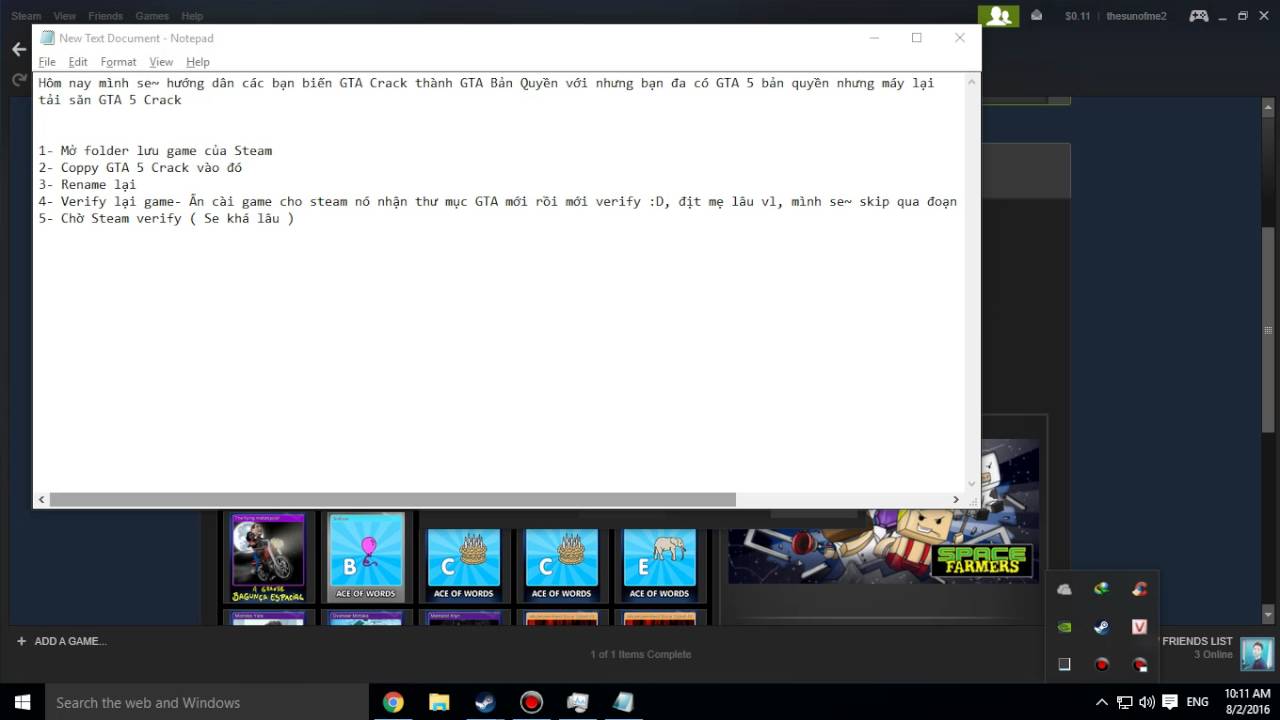Click the white square tray icon

[x=1064, y=664]
